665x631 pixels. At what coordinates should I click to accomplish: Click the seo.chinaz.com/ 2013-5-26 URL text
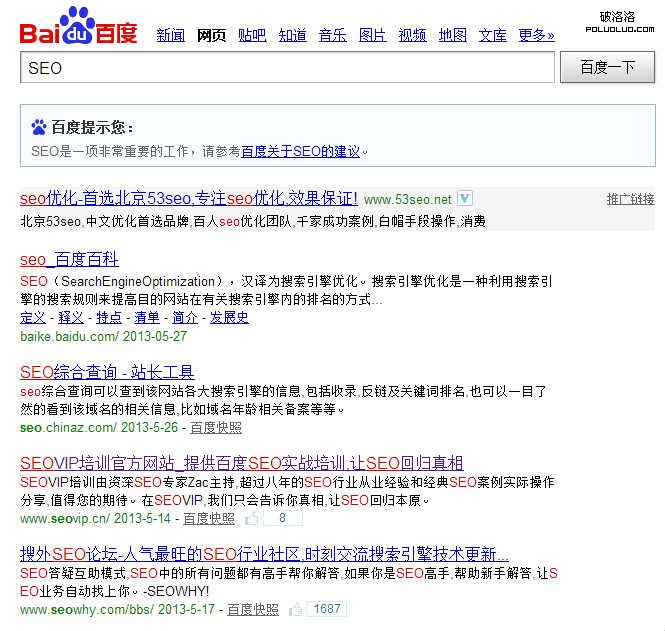[x=99, y=427]
